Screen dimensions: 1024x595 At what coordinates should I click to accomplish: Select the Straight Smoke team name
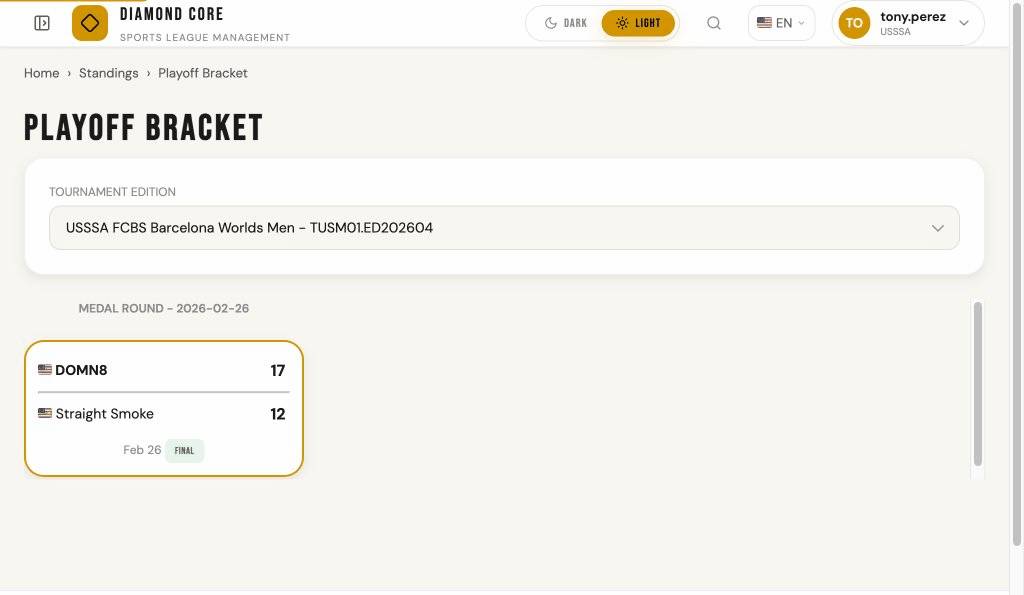104,414
